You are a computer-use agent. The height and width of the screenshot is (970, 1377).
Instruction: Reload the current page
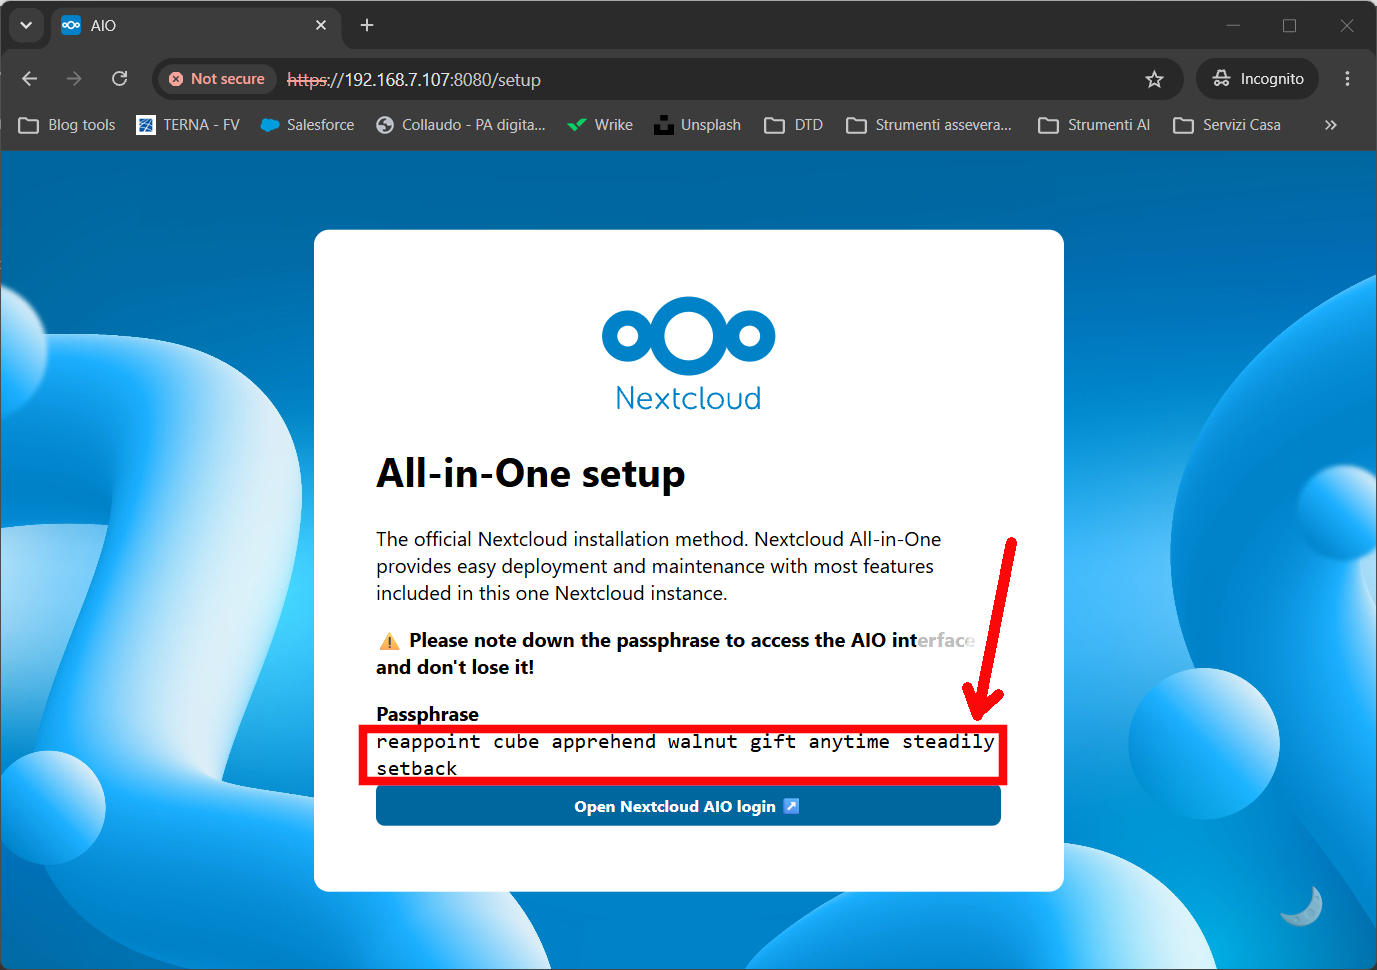(120, 79)
